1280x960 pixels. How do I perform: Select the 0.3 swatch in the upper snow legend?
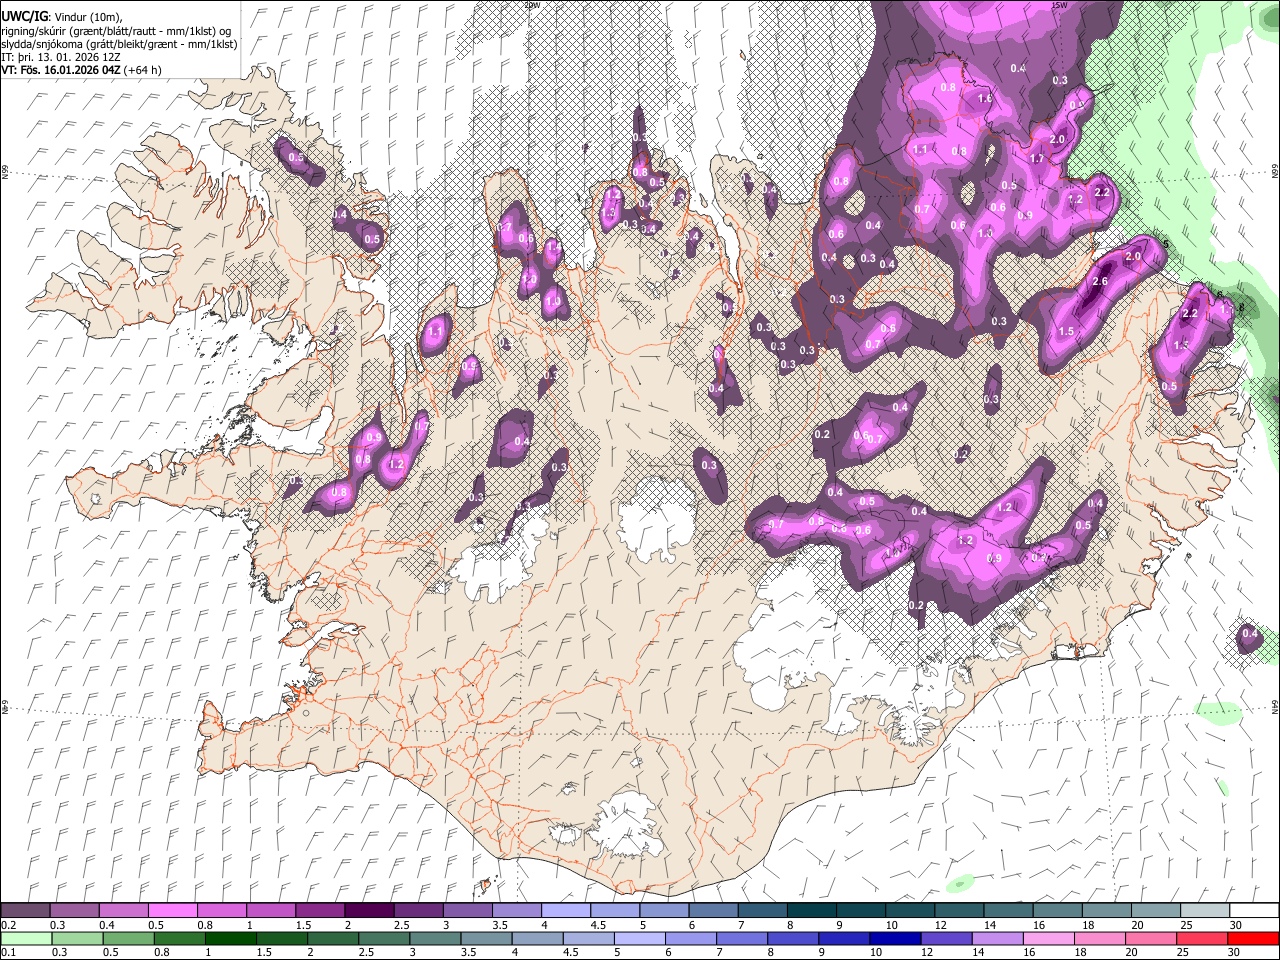click(74, 911)
